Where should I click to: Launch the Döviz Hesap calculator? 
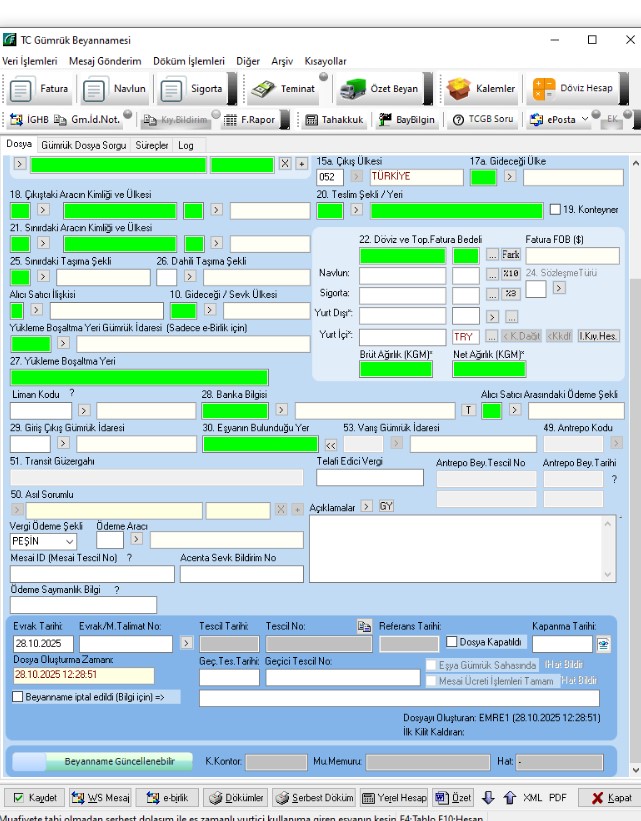pos(574,89)
